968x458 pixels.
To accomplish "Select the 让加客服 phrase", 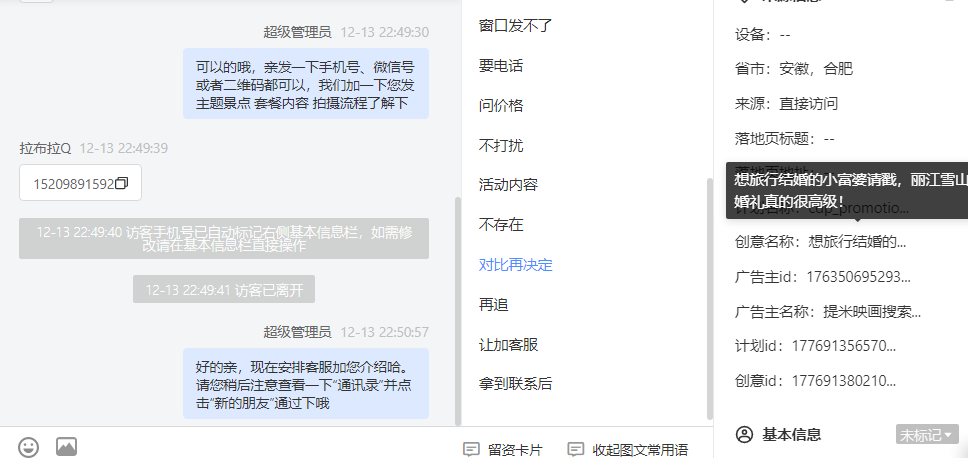I will pos(508,344).
